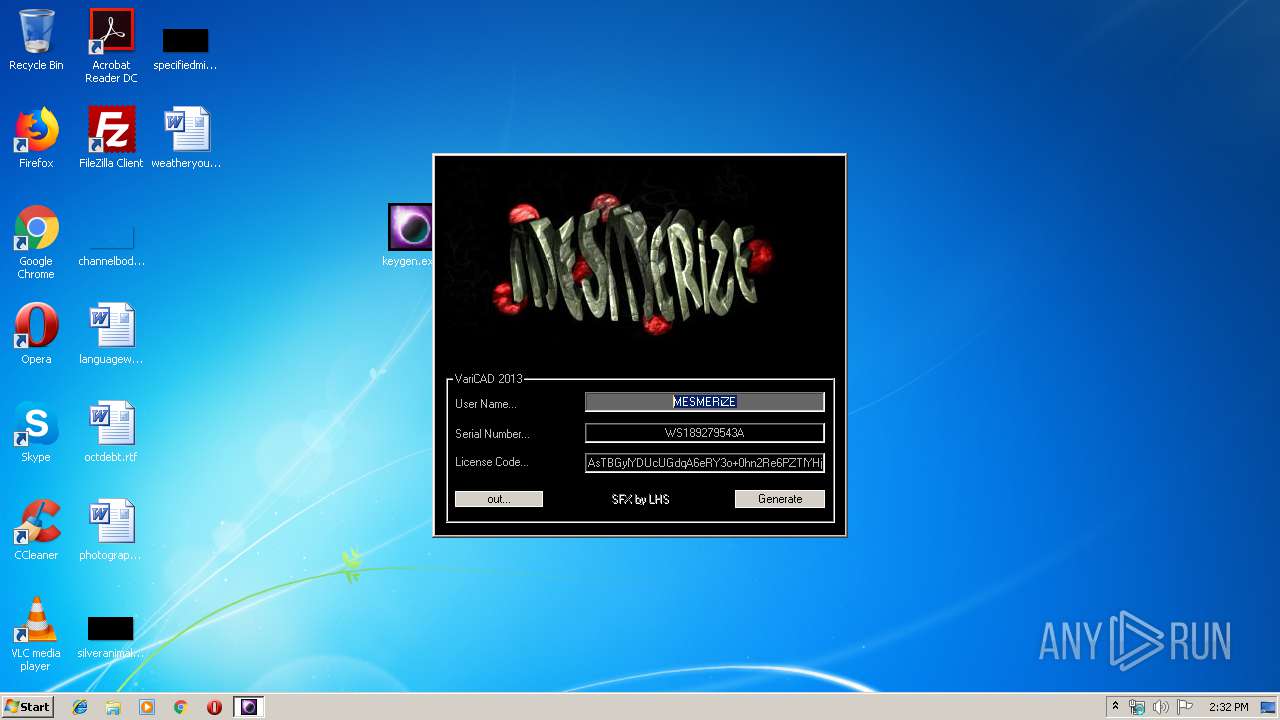Image resolution: width=1280 pixels, height=720 pixels.
Task: Select the CCleaner desktop shortcut
Action: [36, 530]
